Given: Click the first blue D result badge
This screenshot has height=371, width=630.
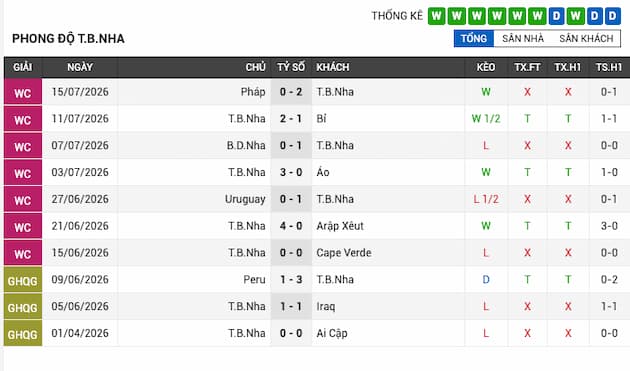Looking at the screenshot, I should pyautogui.click(x=556, y=16).
